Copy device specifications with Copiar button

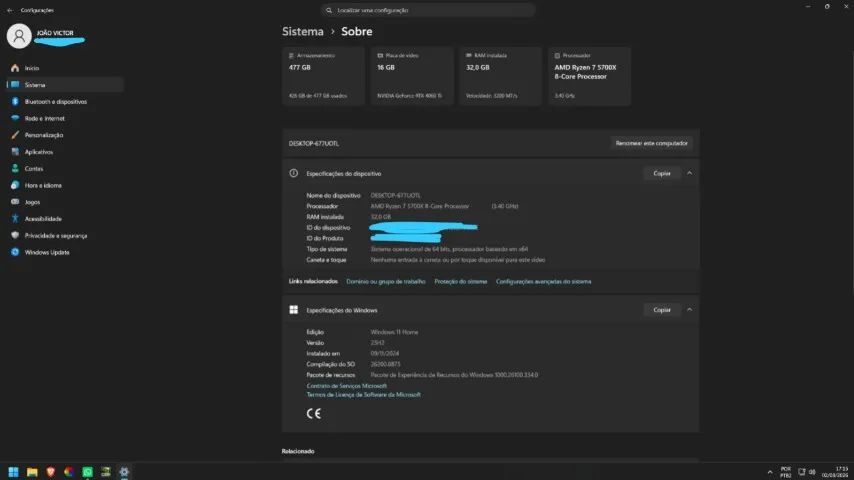[x=662, y=173]
